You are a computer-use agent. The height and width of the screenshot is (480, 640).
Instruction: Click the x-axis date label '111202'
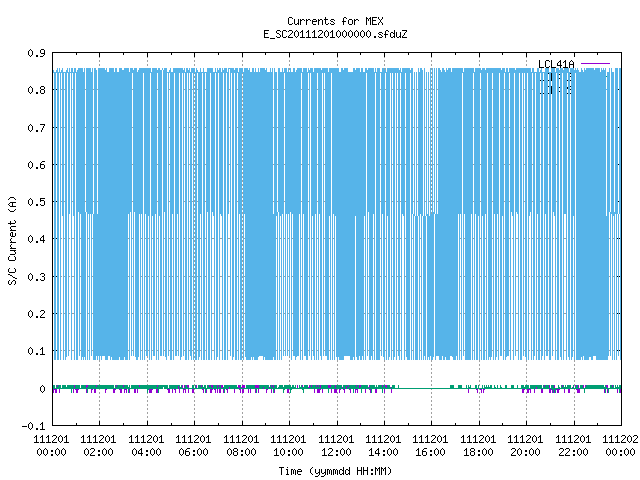coord(620,440)
